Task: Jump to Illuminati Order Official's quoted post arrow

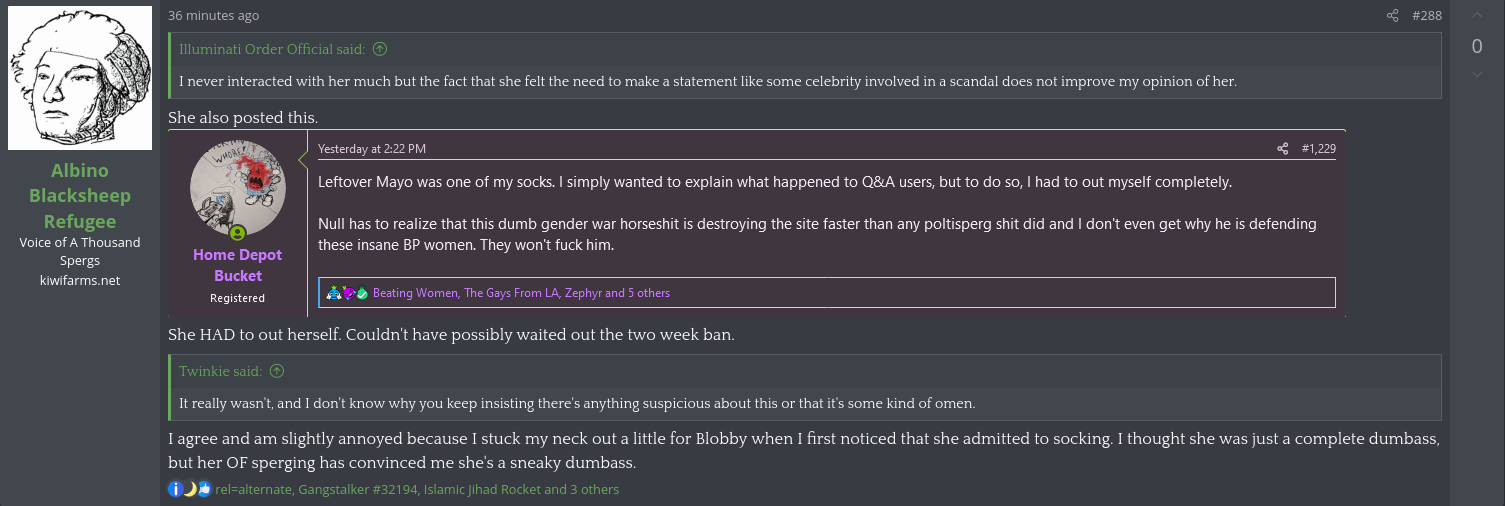Action: click(380, 49)
